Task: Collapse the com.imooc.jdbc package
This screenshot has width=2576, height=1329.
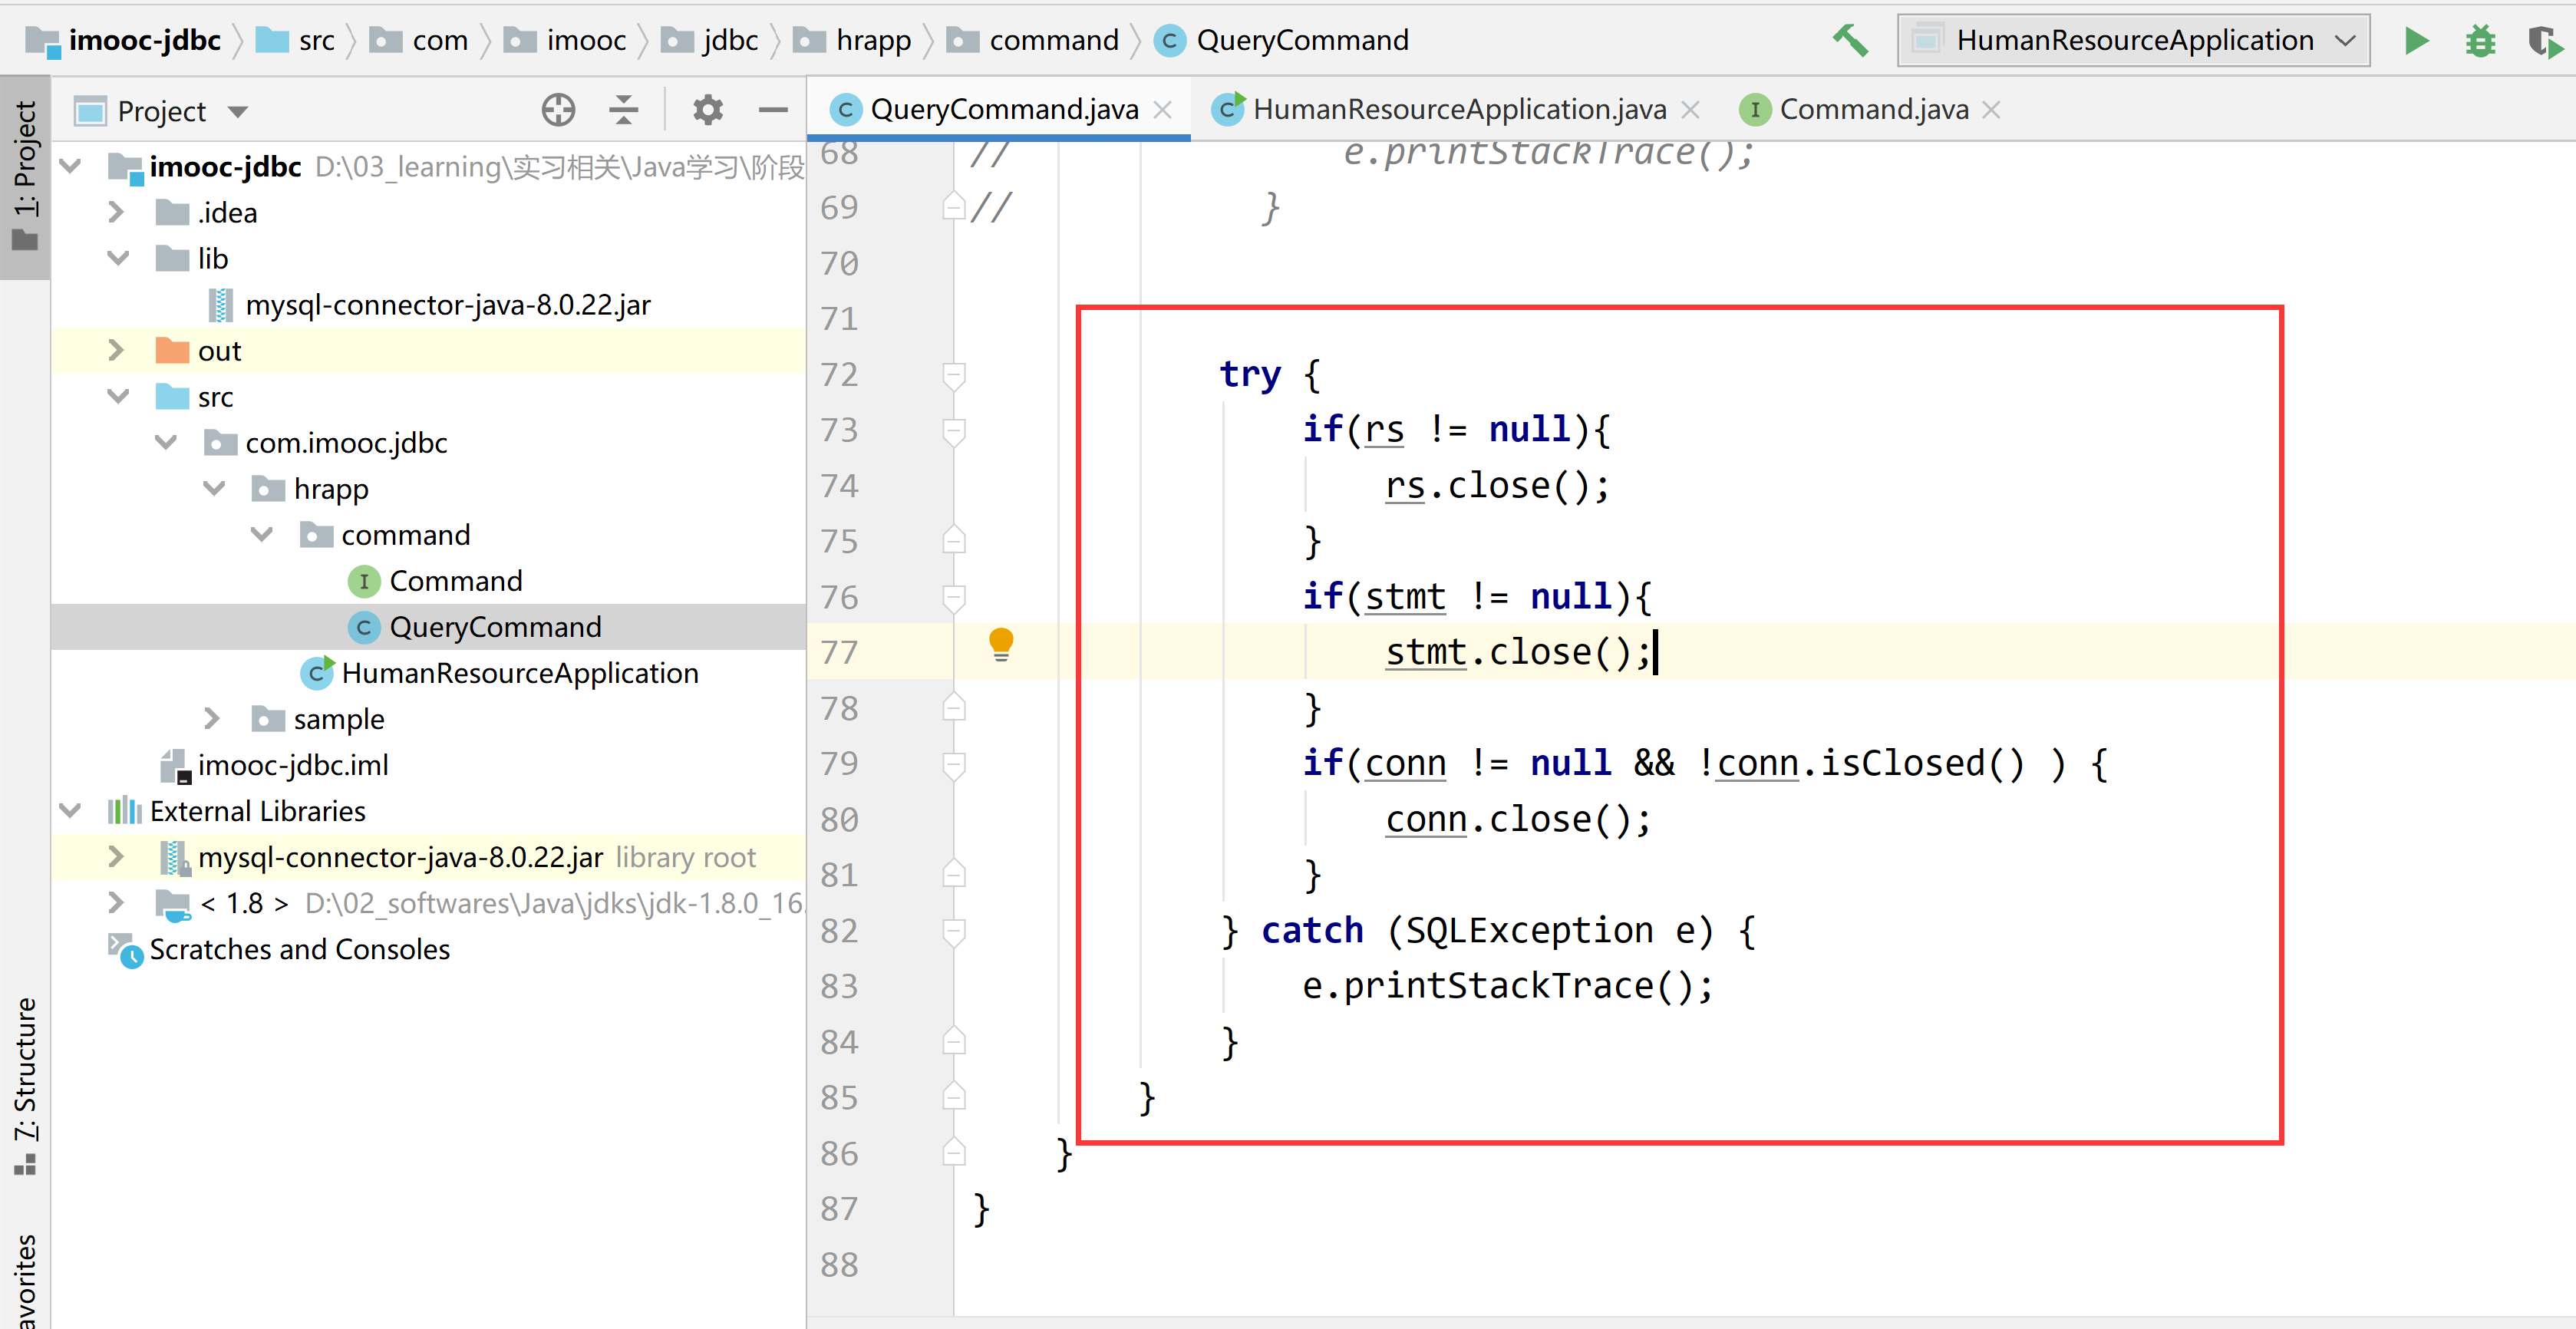Action: click(x=166, y=442)
